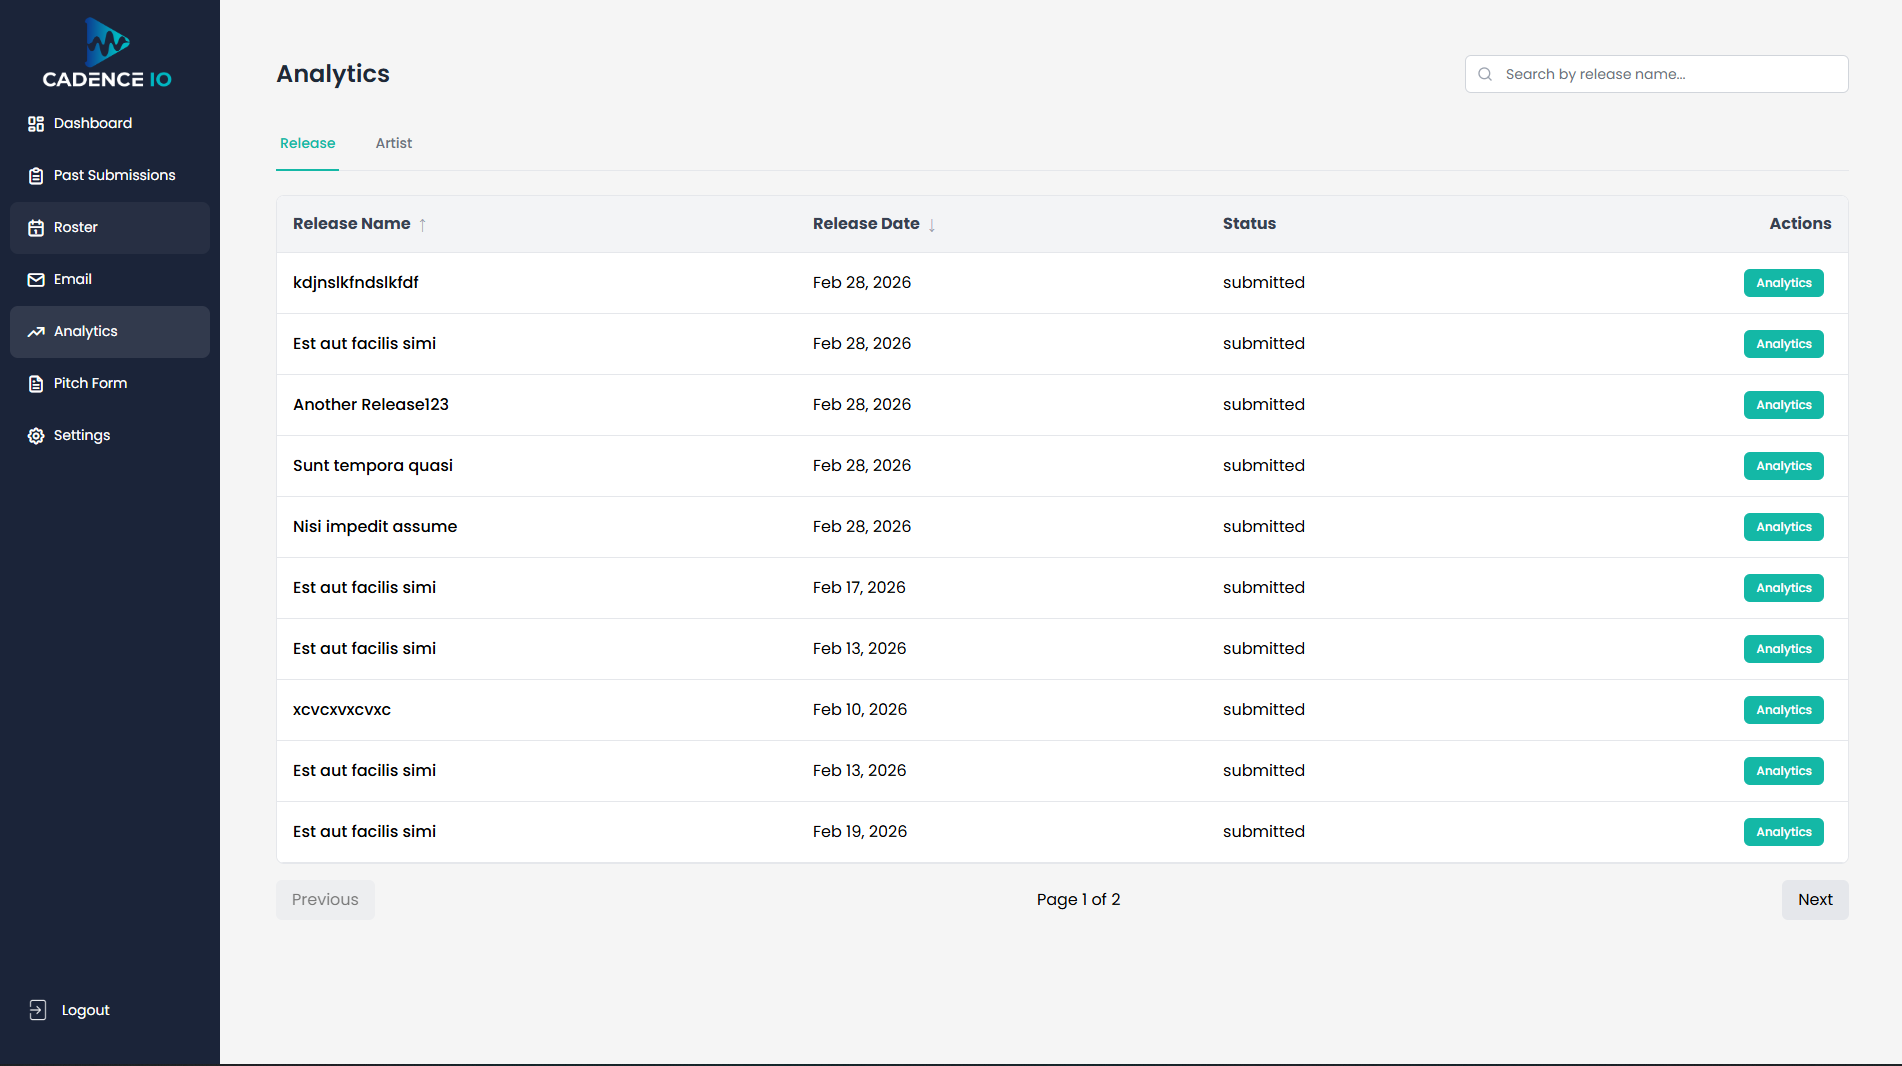The width and height of the screenshot is (1902, 1066).
Task: Click the Status column header
Action: pos(1249,224)
